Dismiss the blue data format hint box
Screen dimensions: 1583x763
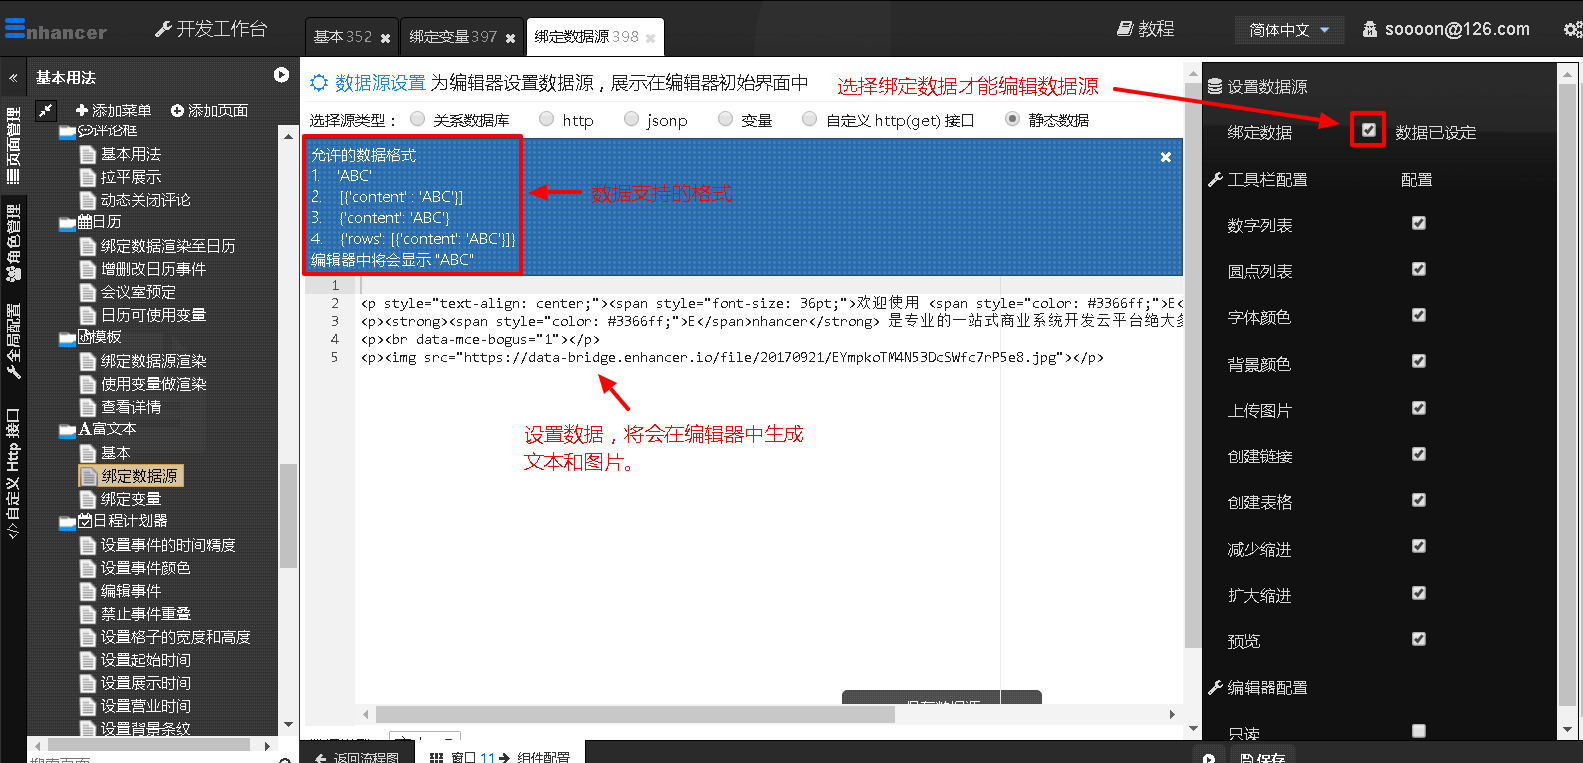(1165, 157)
